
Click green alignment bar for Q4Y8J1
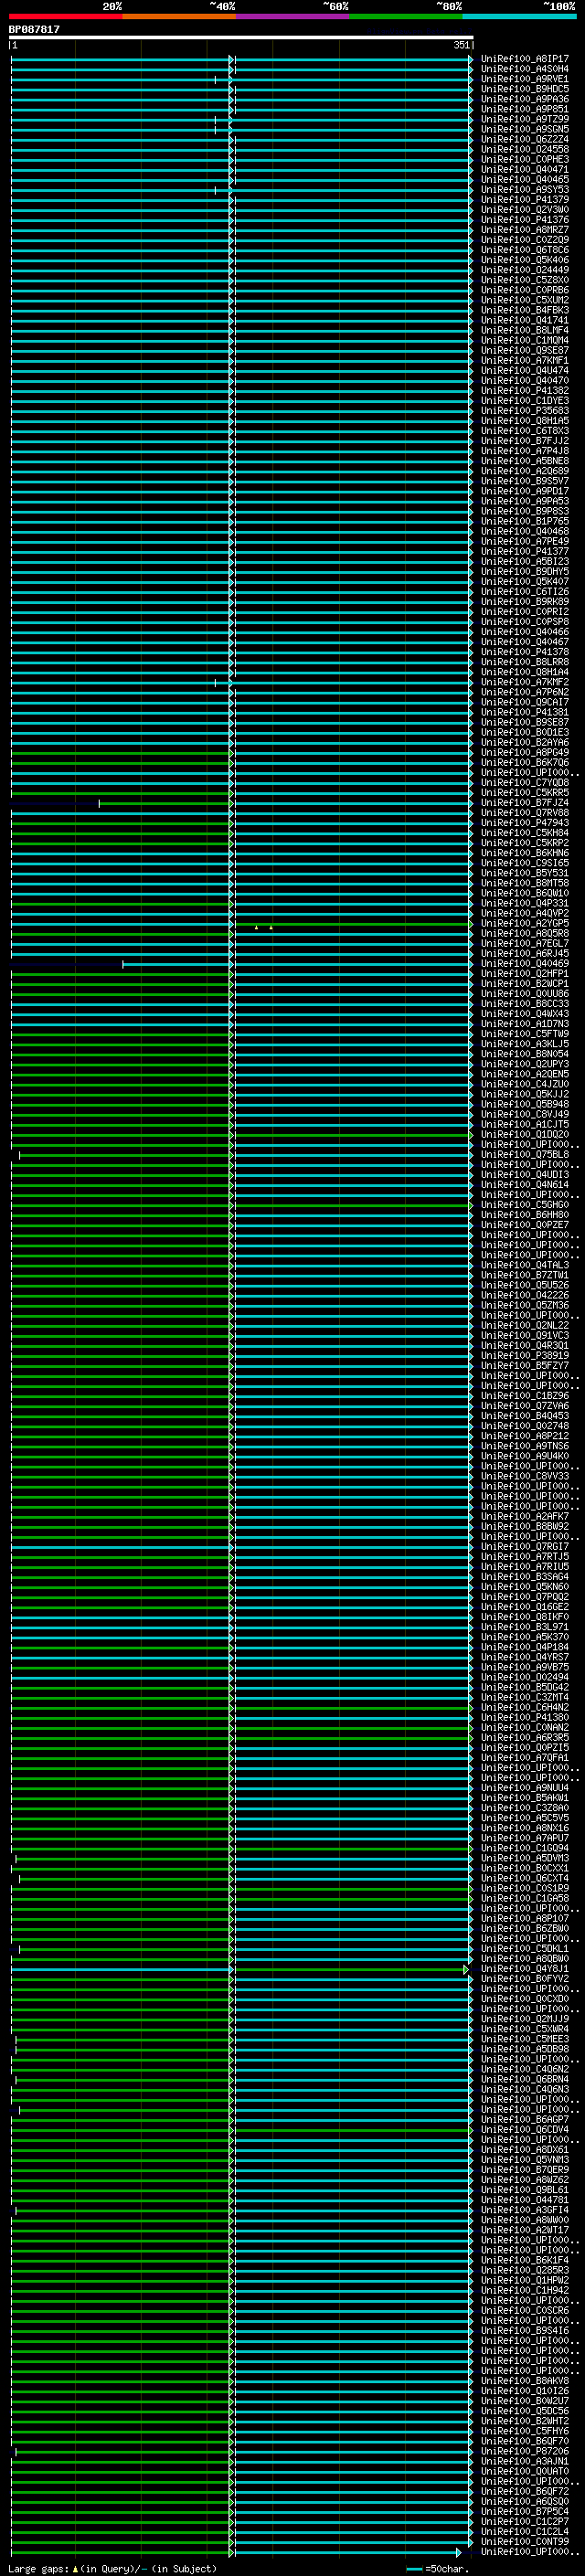(350, 1968)
